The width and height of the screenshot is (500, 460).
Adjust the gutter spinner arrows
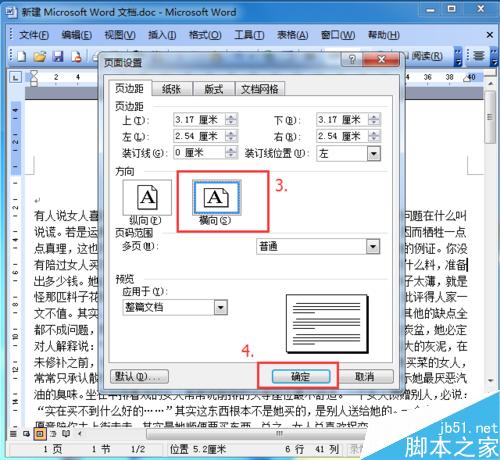(x=231, y=153)
